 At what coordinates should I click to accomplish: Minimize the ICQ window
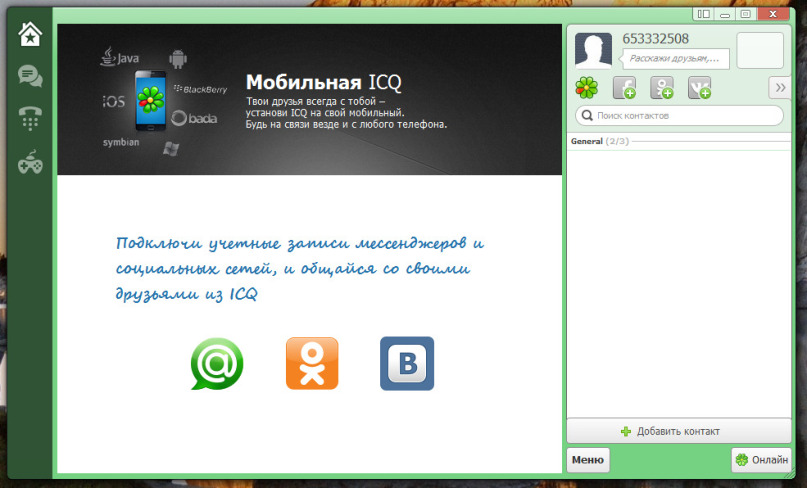[x=725, y=14]
